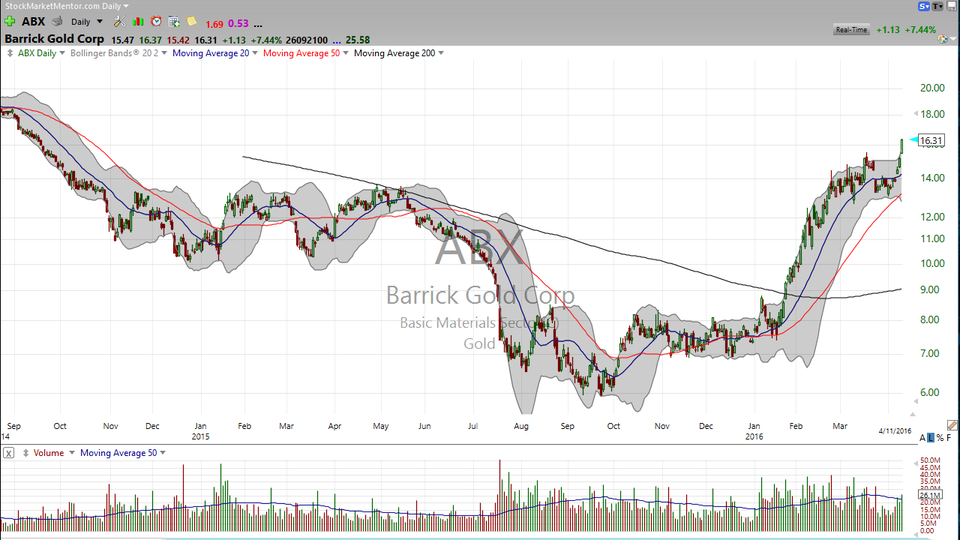Open the wrench and screwdriver chart settings
960x540 pixels.
(x=119, y=21)
